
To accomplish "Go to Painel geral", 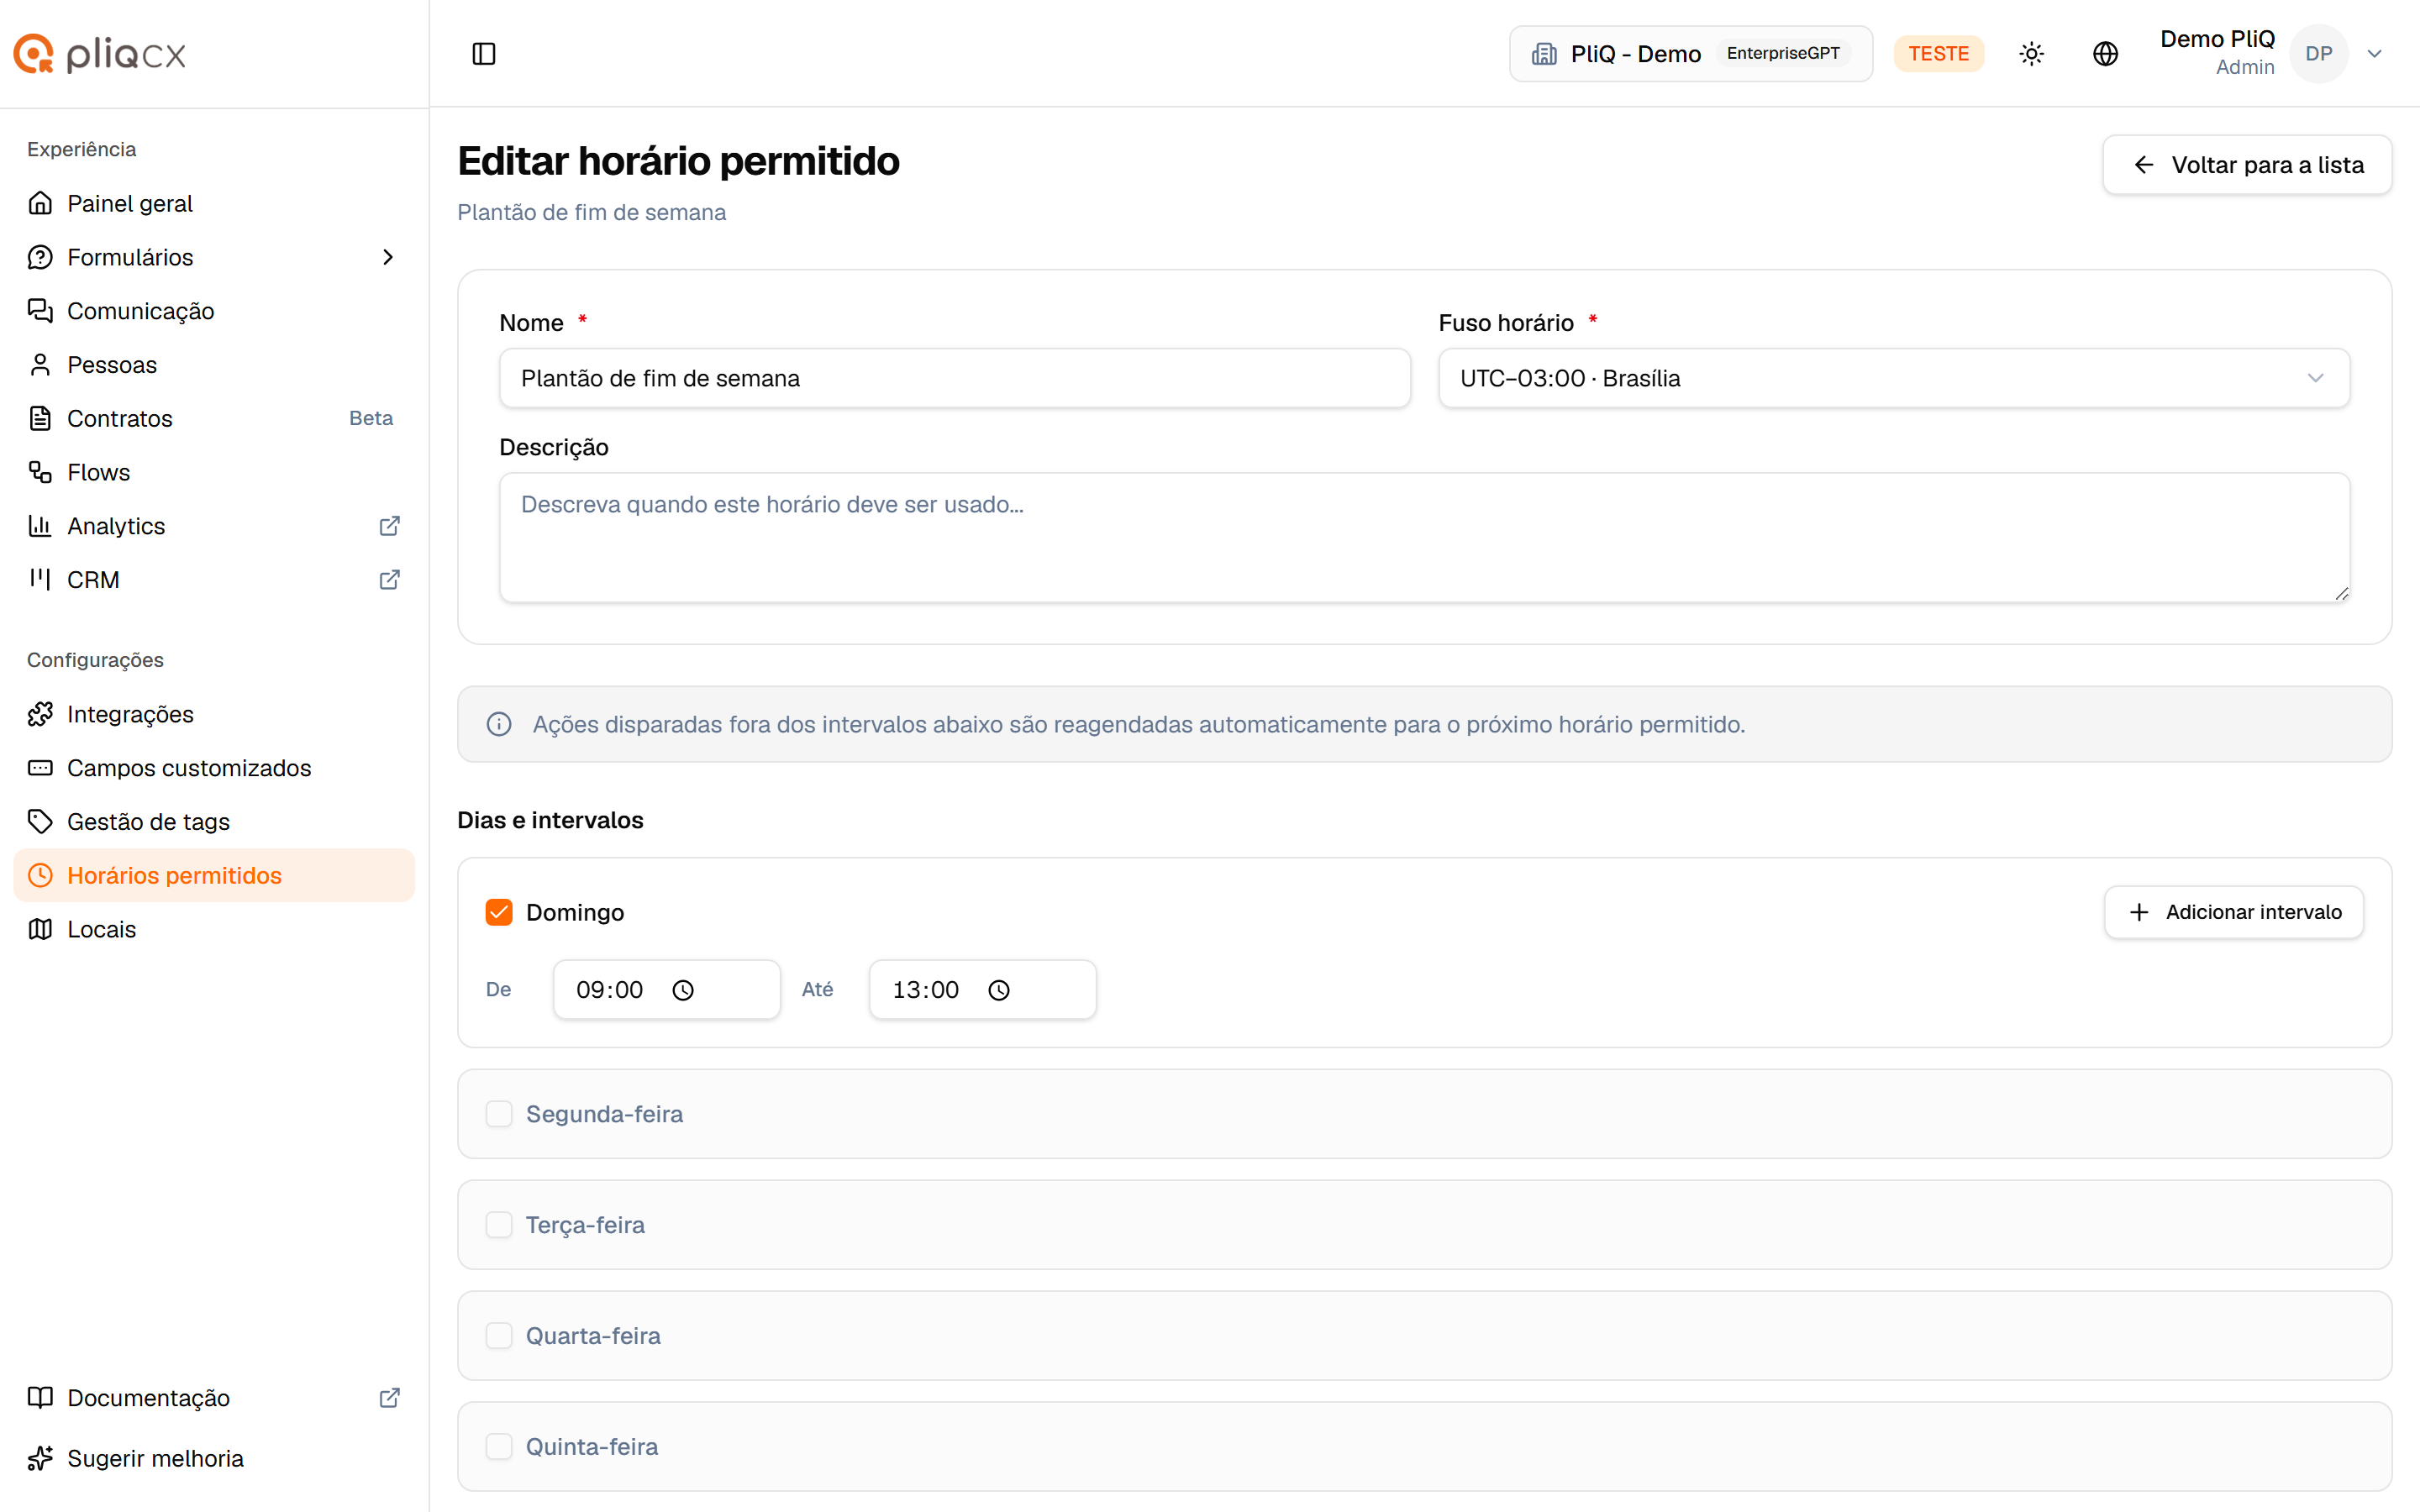I will click(x=214, y=203).
